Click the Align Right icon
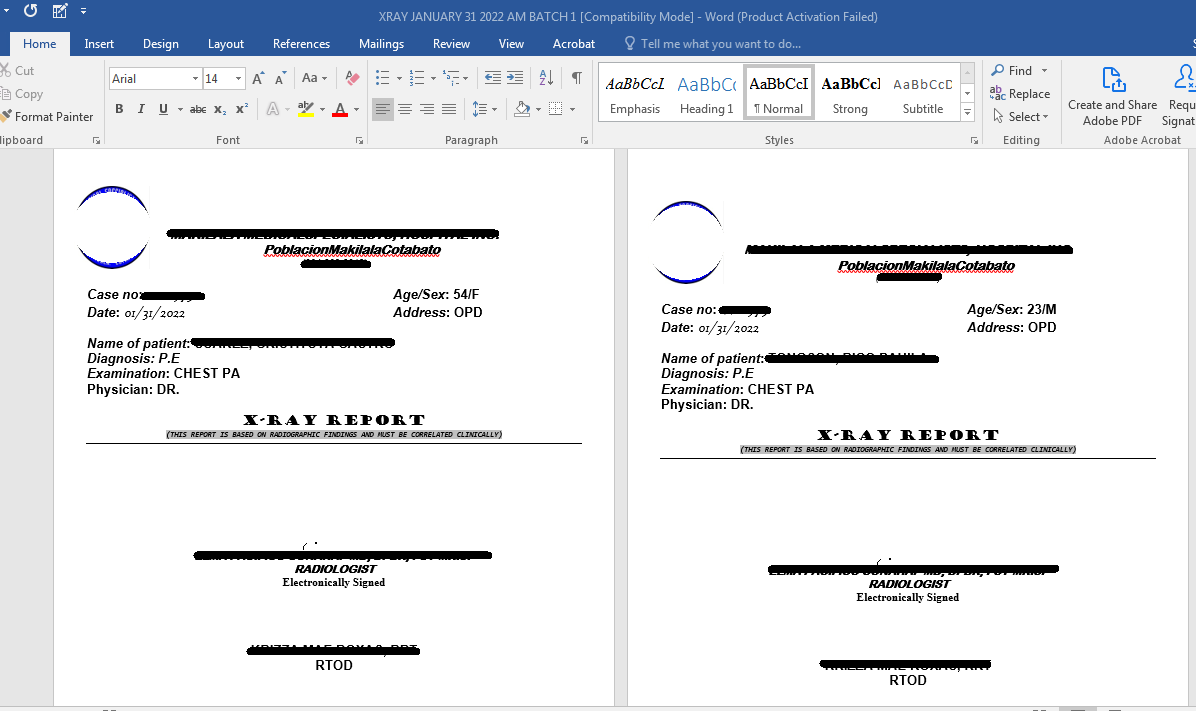Image resolution: width=1196 pixels, height=711 pixels. (427, 109)
